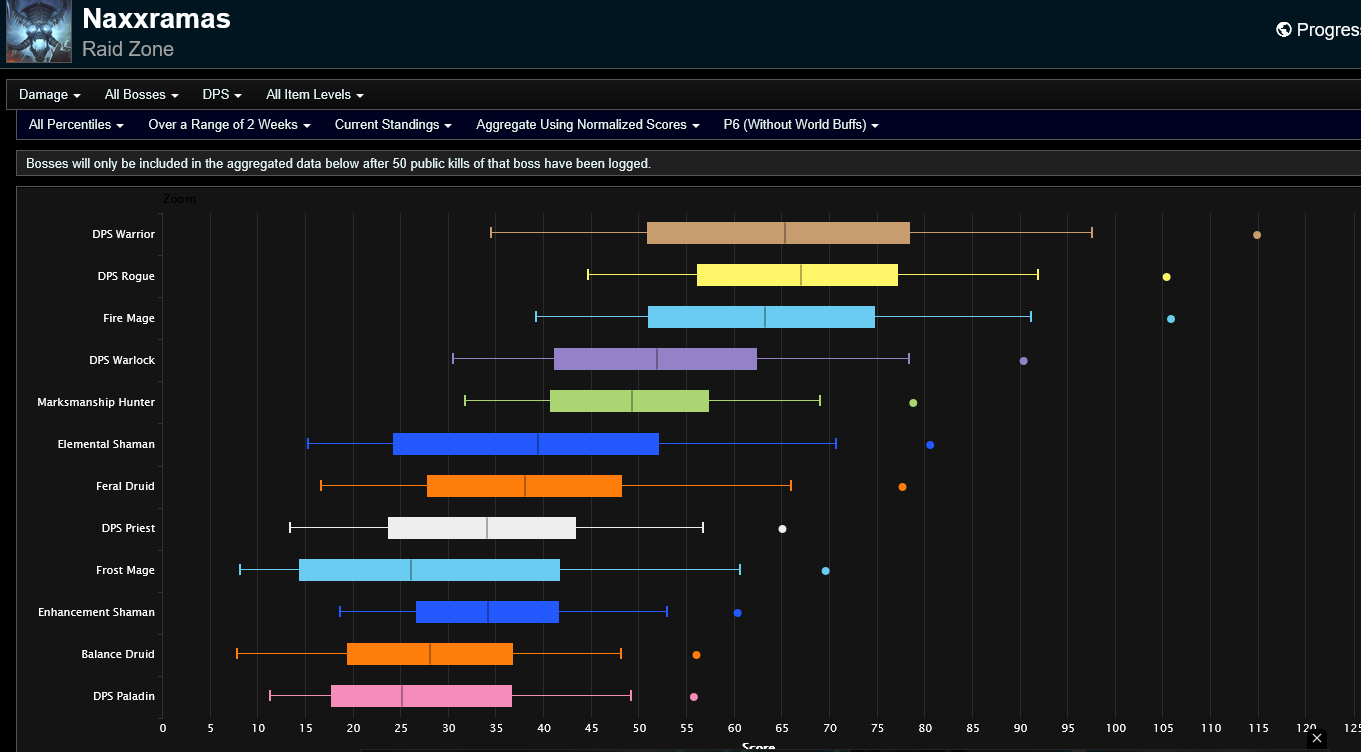This screenshot has height=752, width=1361.
Task: Click the globe icon next to Progress
Action: click(1284, 30)
